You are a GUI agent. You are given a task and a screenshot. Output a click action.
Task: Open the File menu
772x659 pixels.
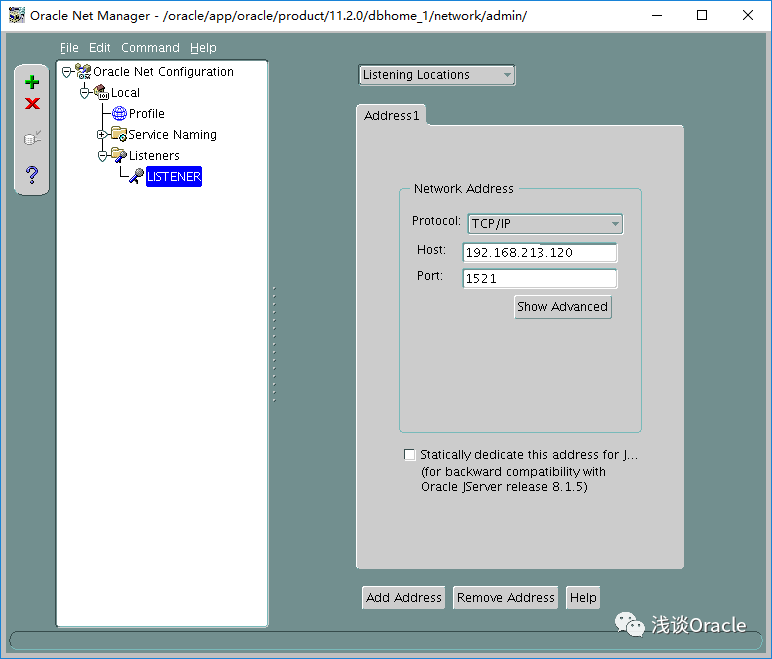(69, 48)
